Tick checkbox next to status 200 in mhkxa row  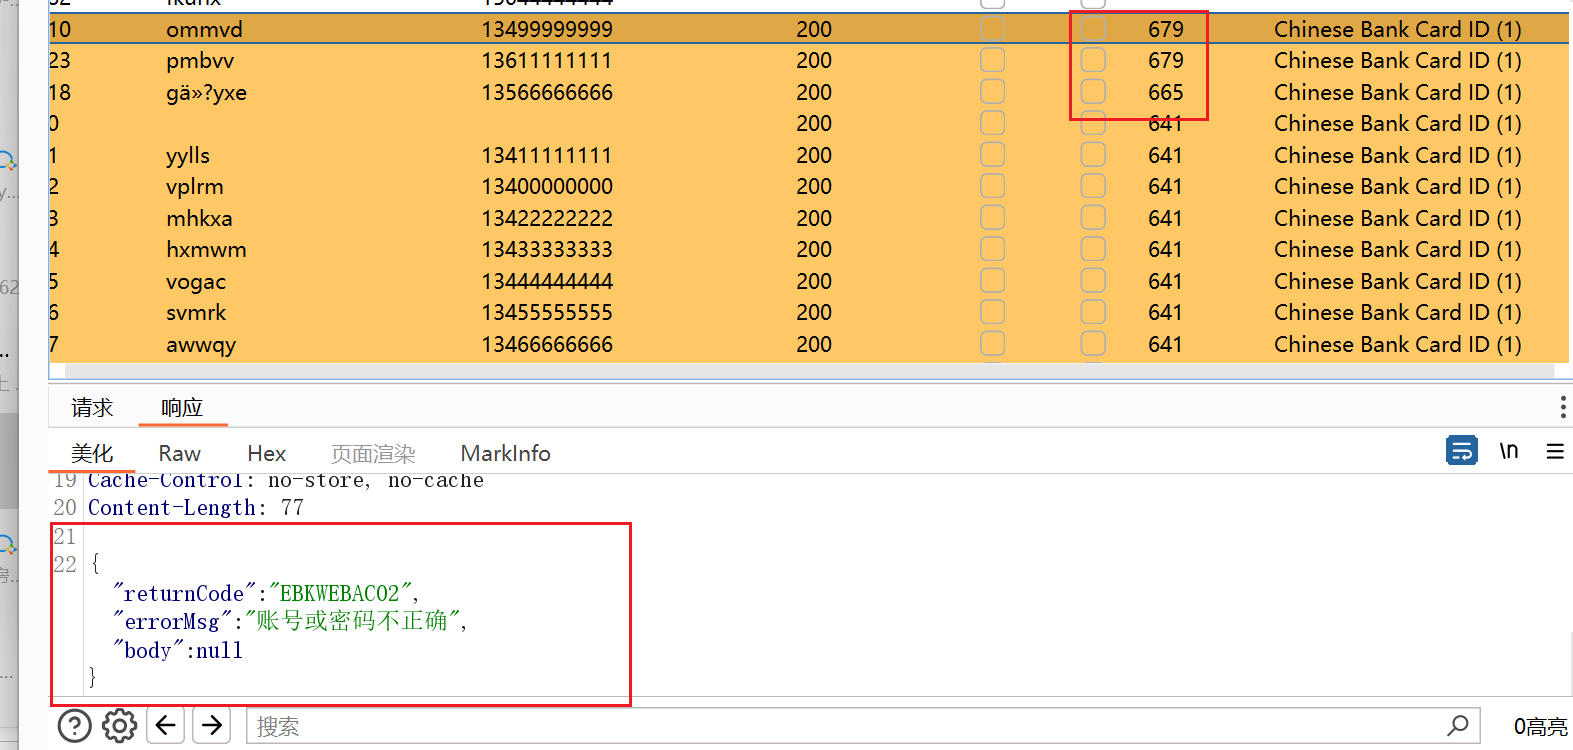coord(993,218)
